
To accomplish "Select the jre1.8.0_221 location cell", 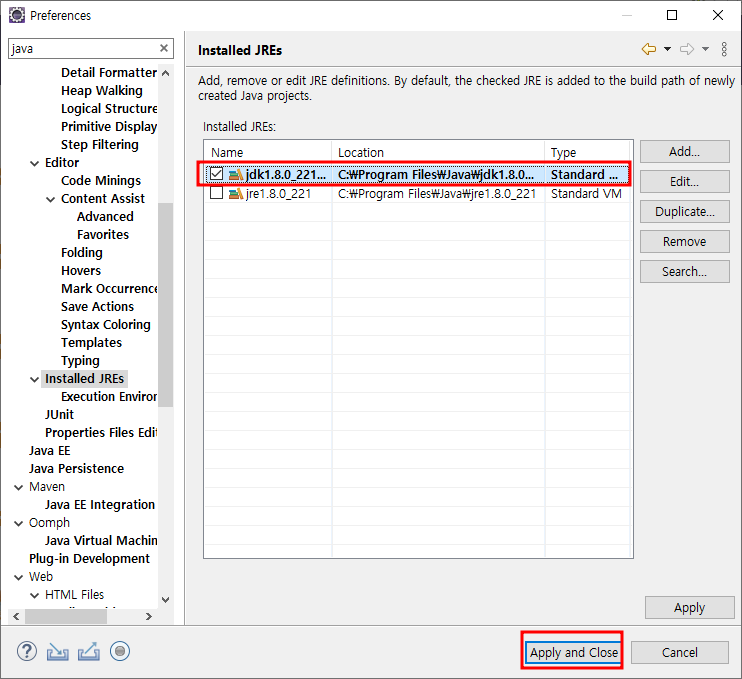I will point(437,194).
